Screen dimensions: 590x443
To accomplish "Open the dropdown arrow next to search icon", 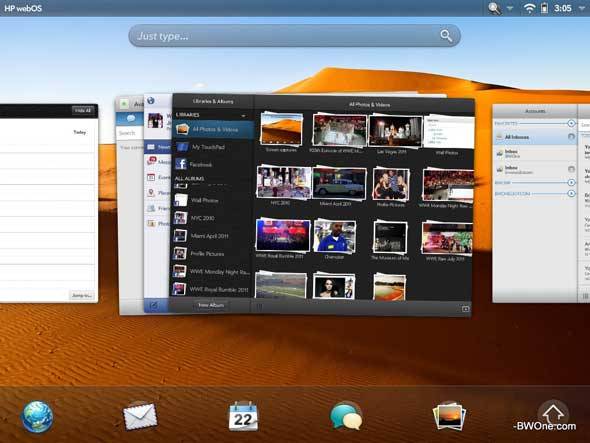I will click(x=510, y=8).
